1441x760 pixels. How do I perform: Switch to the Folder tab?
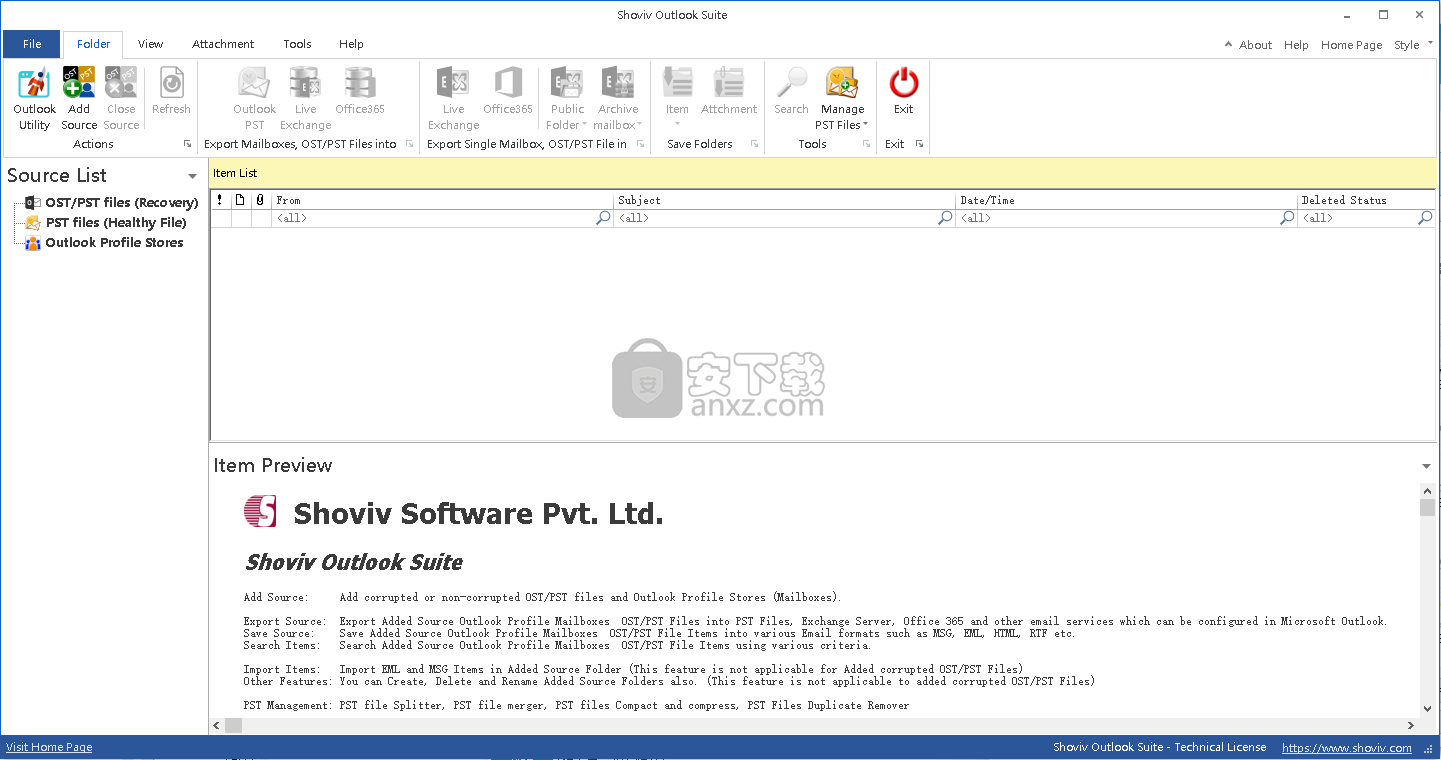coord(93,44)
